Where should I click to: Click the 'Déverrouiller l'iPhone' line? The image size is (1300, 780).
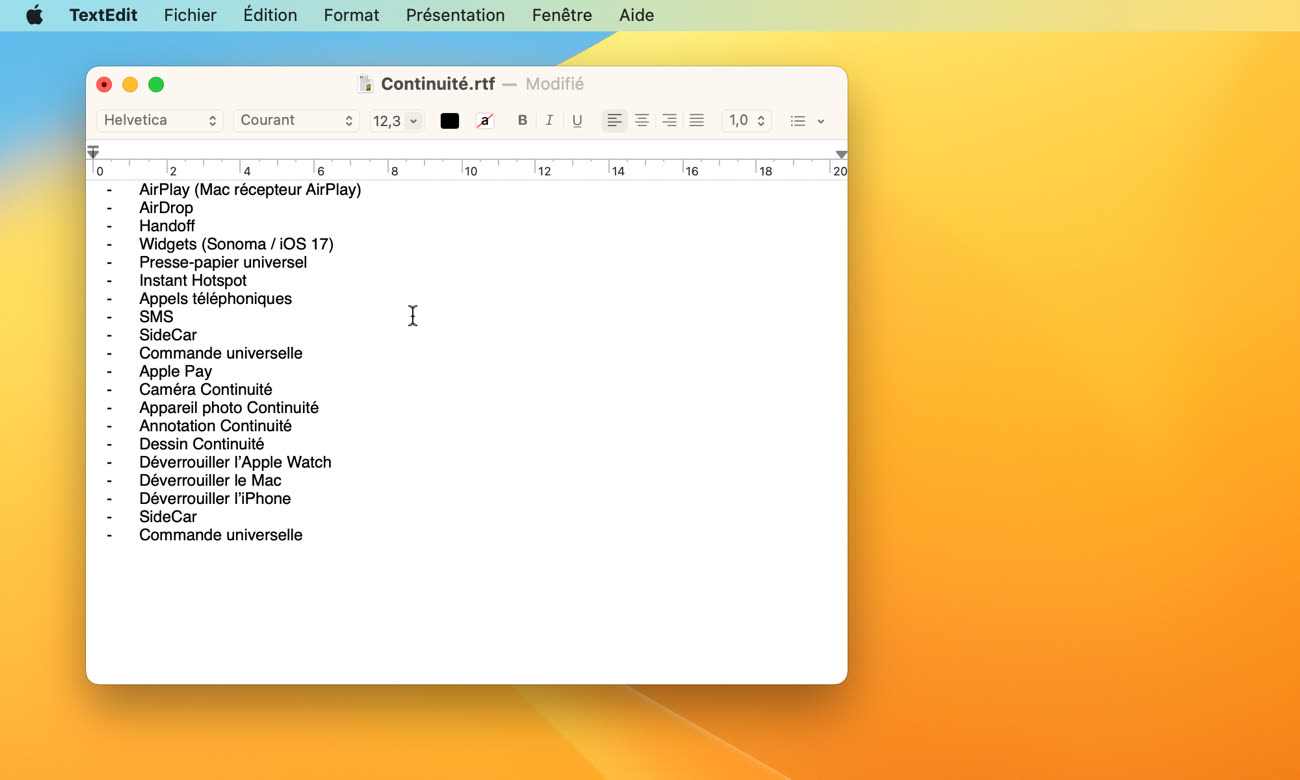[215, 498]
